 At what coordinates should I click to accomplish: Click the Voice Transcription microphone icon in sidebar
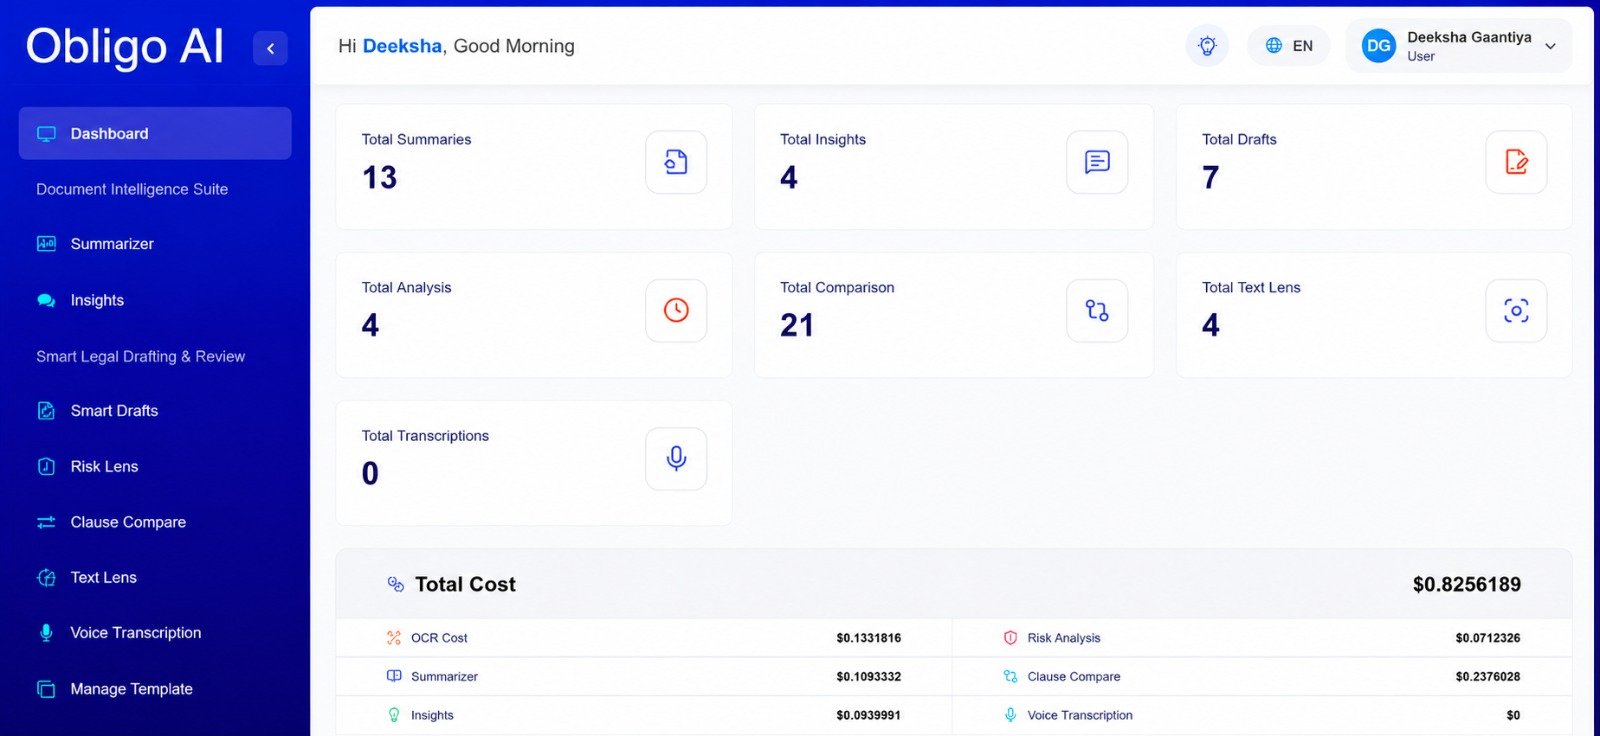pos(46,633)
